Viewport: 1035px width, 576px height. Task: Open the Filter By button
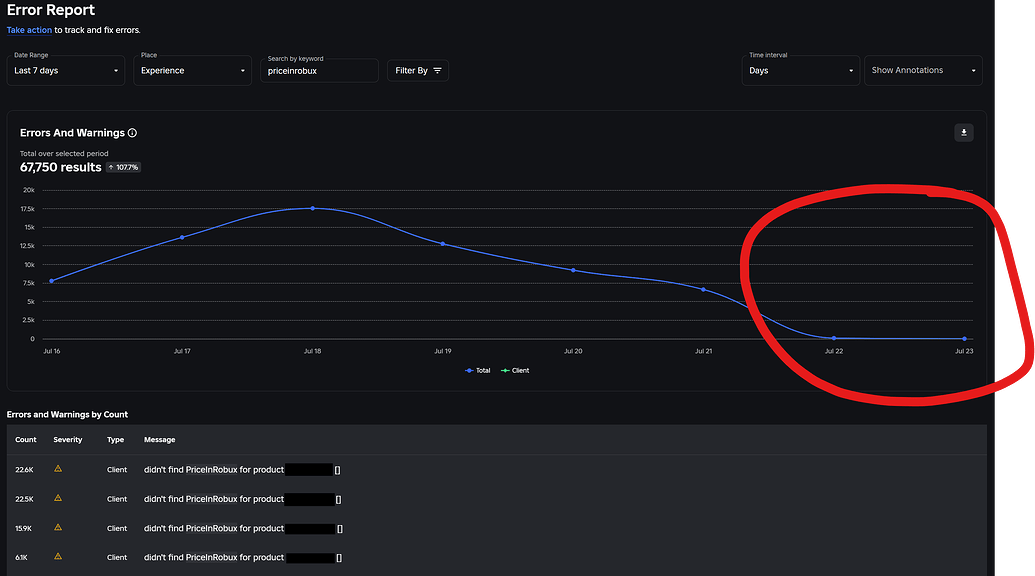point(418,71)
